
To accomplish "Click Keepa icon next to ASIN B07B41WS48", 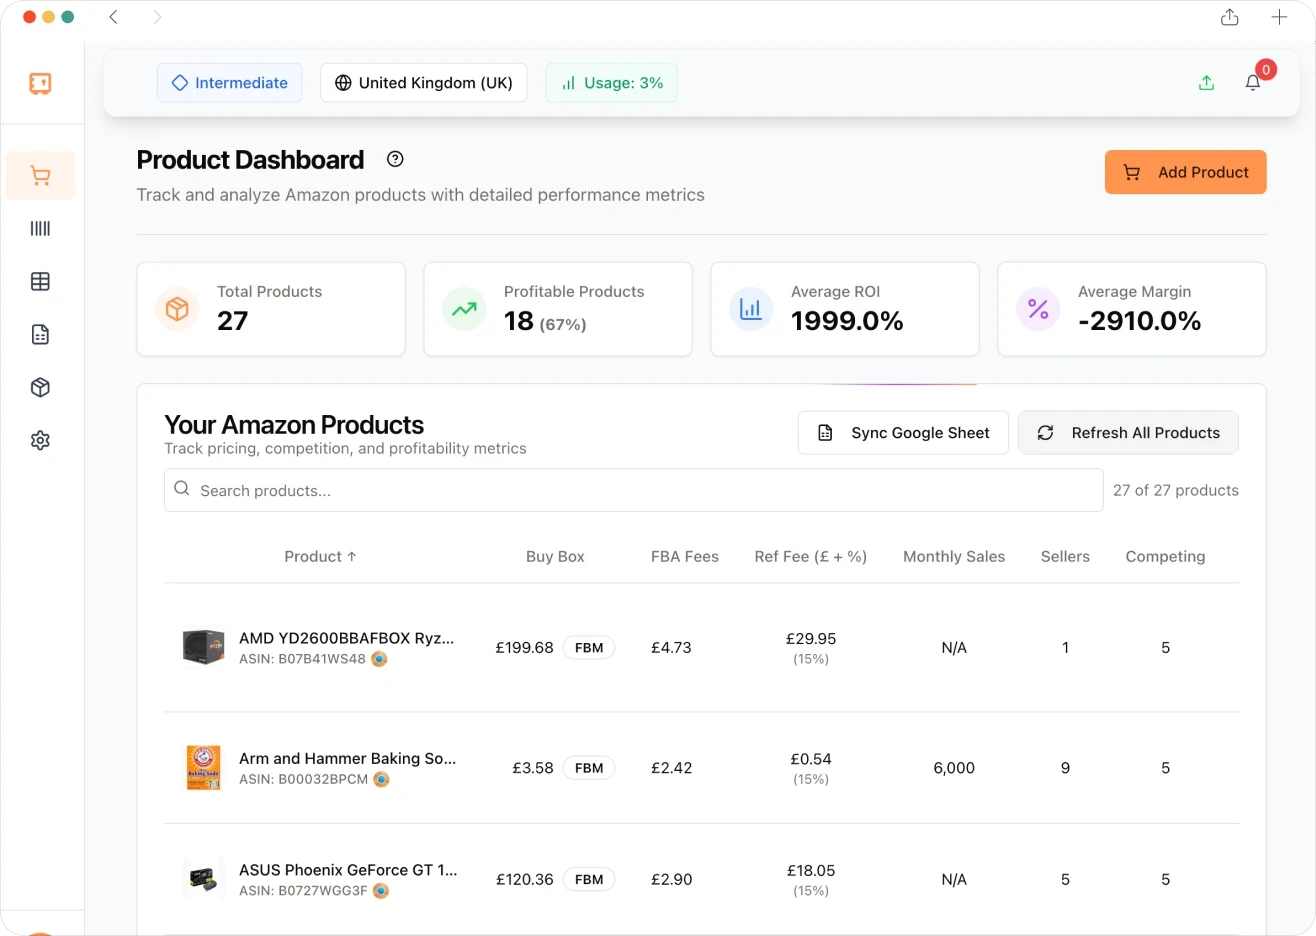I will tap(379, 659).
